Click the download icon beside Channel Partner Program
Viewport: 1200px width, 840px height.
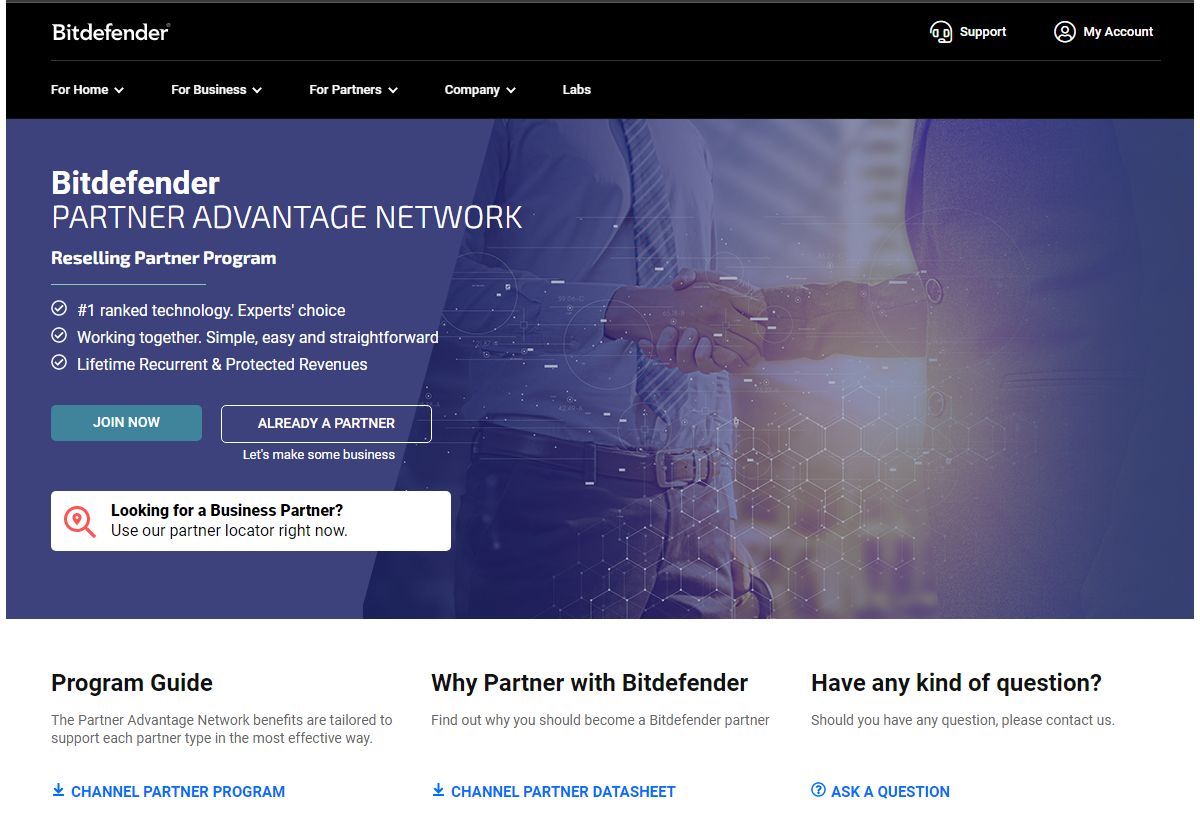pyautogui.click(x=58, y=791)
